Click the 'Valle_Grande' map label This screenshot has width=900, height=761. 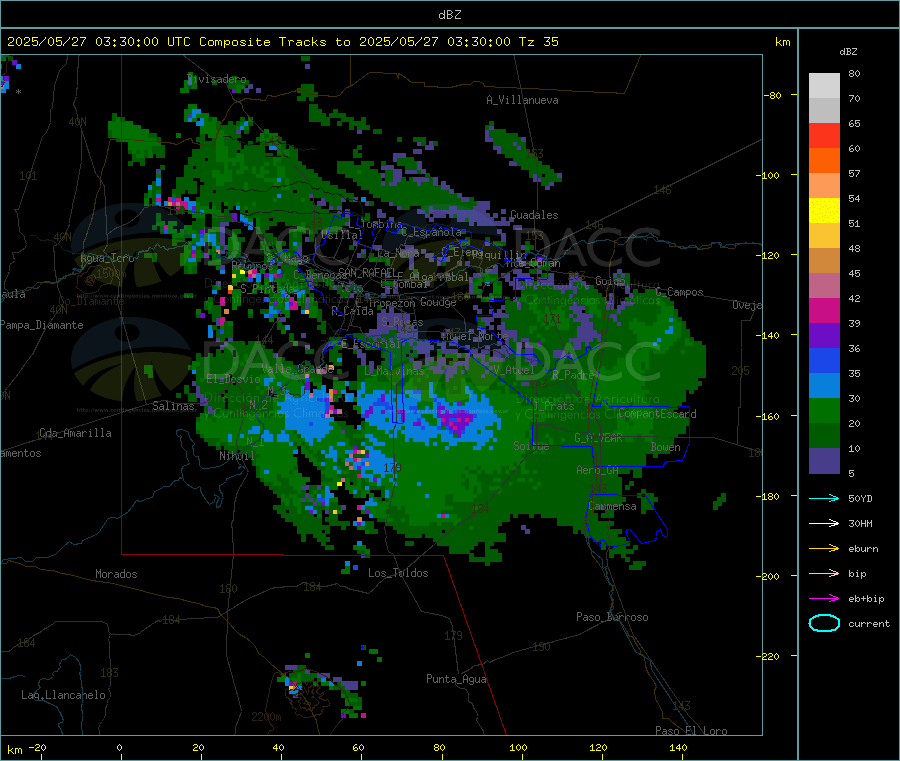(297, 368)
